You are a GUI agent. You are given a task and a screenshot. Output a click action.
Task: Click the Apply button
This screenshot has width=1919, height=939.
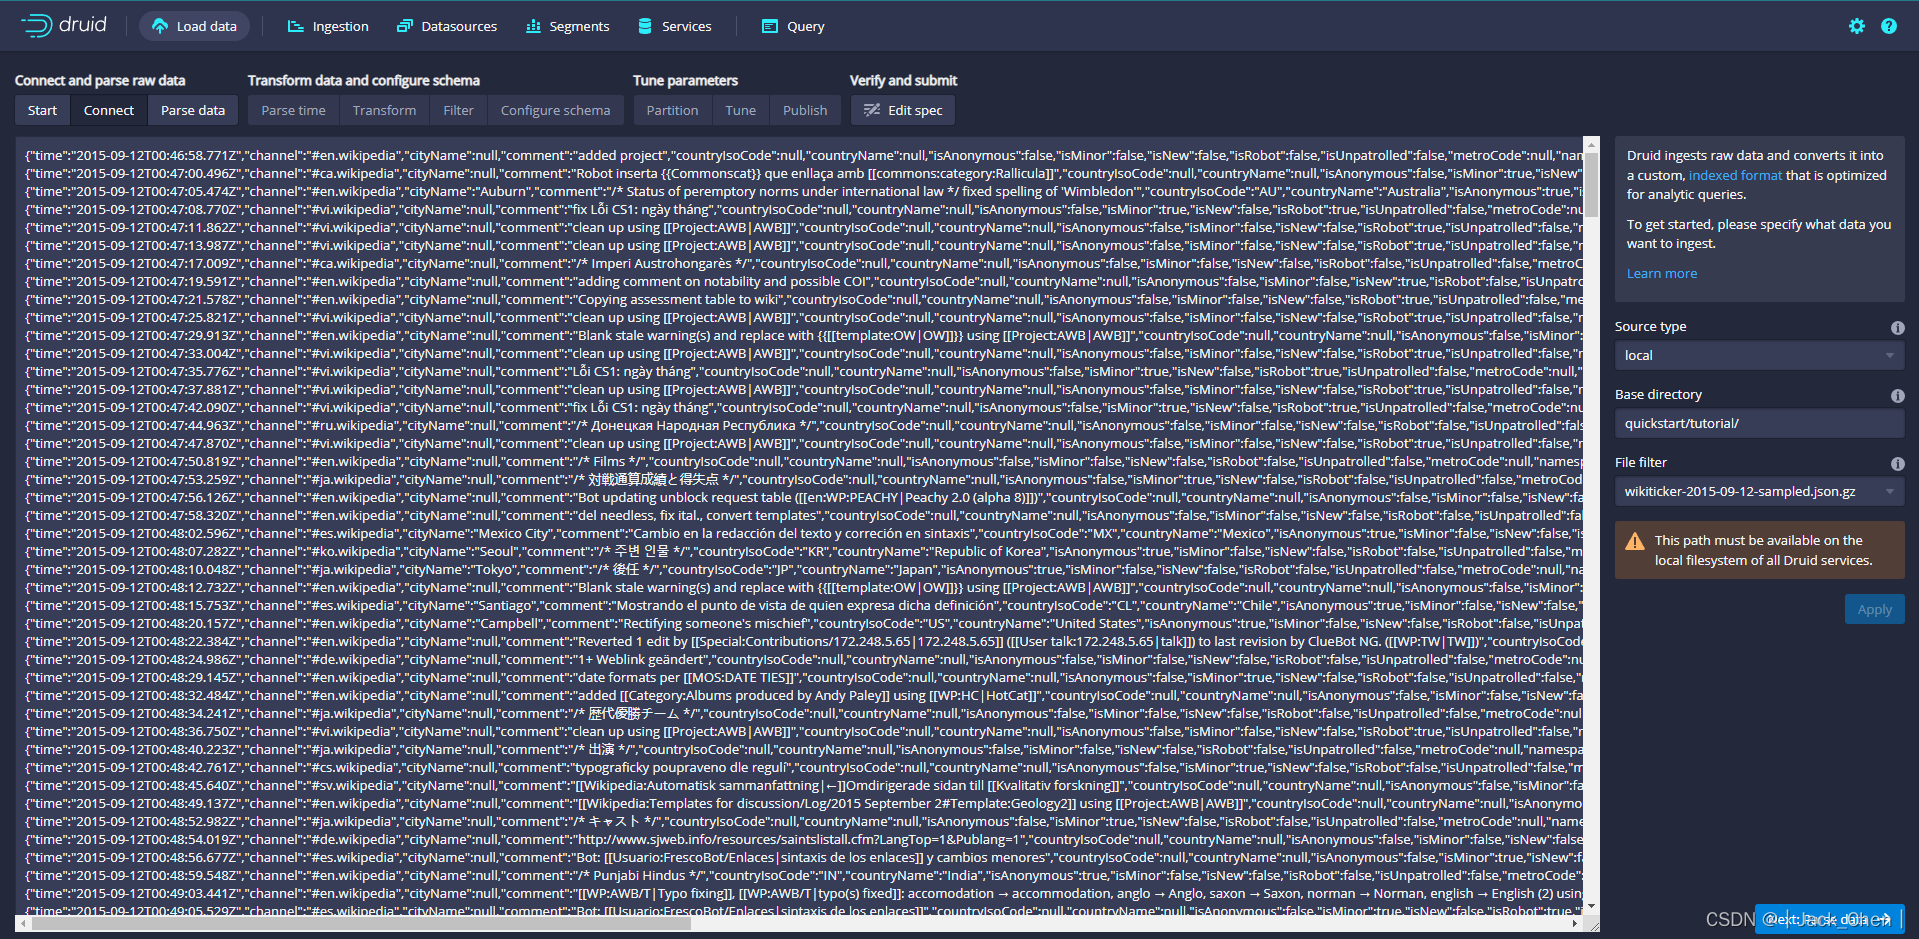tap(1874, 609)
